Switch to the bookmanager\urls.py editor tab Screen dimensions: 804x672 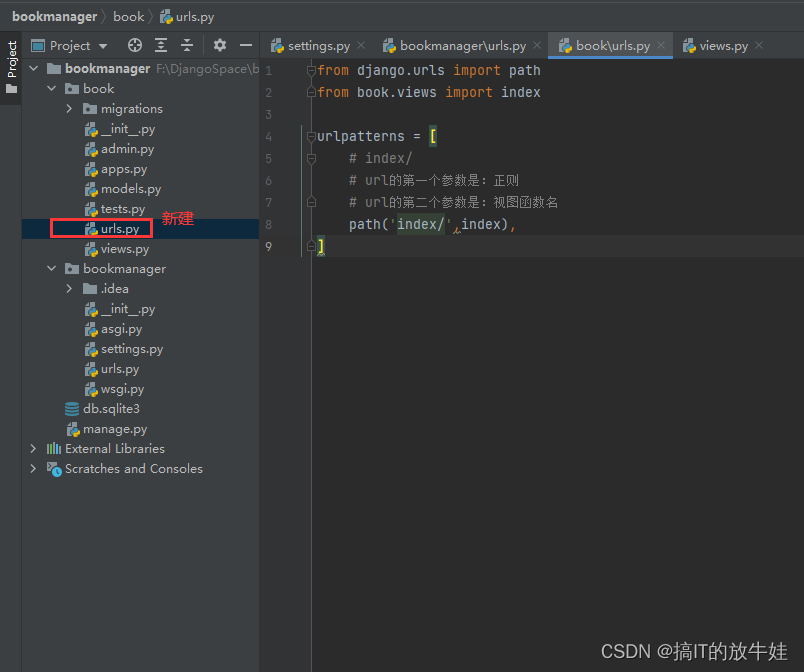463,46
